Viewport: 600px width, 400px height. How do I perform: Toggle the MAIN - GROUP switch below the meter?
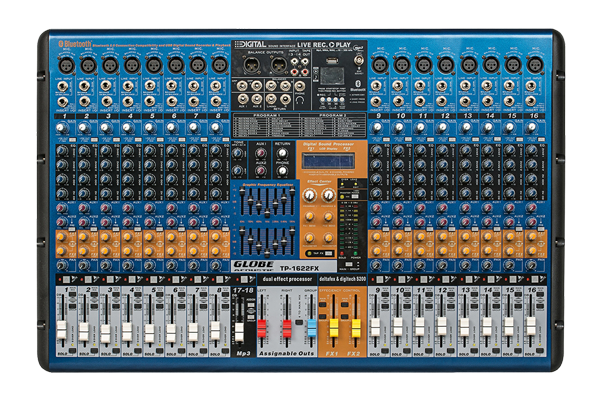(x=349, y=264)
